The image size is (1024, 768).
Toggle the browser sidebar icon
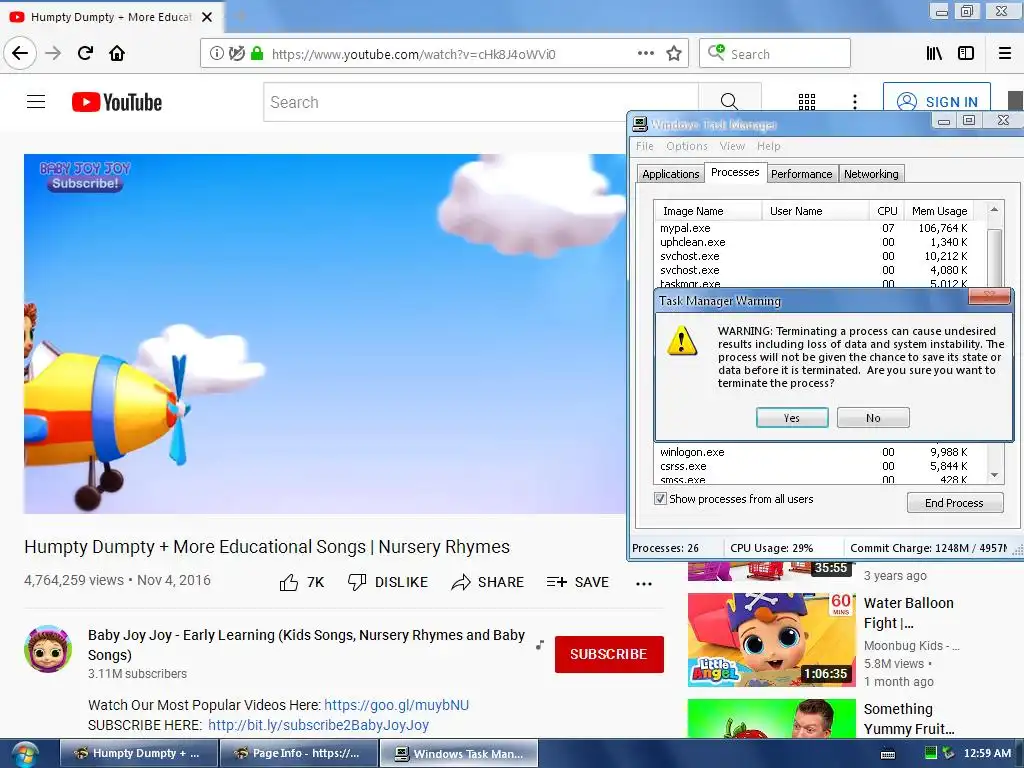pos(966,54)
